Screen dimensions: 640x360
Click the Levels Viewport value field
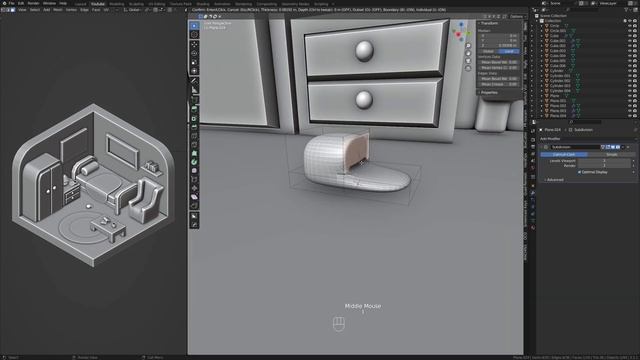[x=604, y=161]
